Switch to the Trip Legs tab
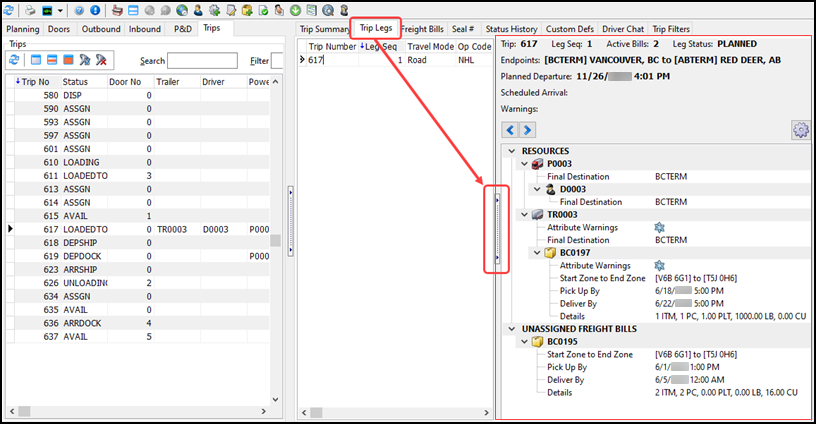Screen dimensions: 816x424 click(x=377, y=29)
